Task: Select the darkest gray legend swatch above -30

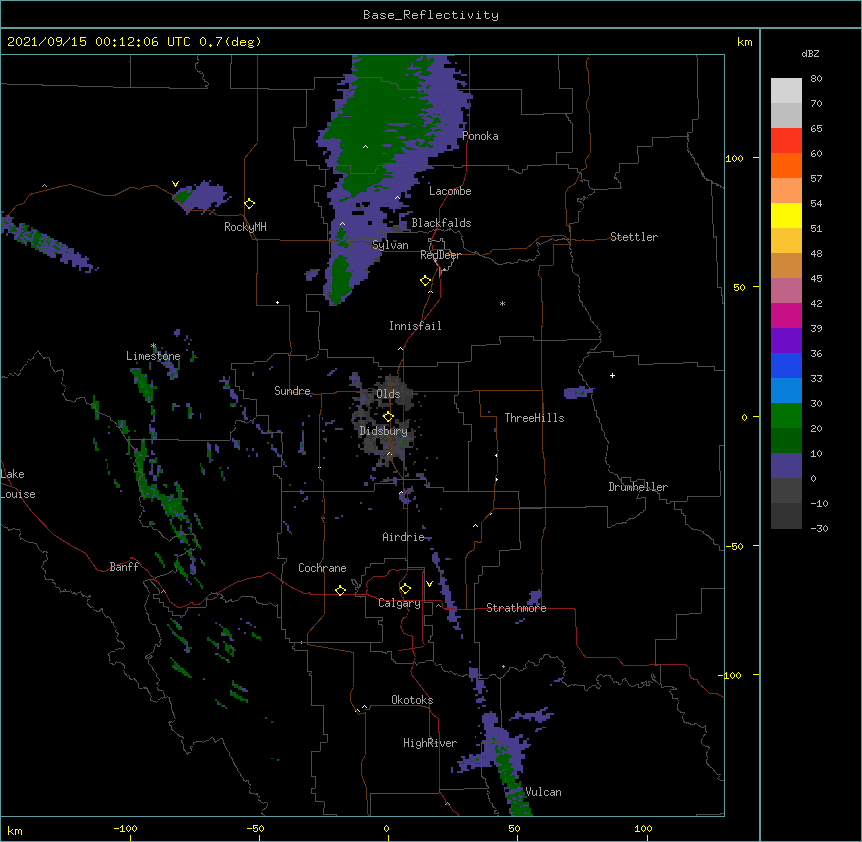Action: coord(786,516)
